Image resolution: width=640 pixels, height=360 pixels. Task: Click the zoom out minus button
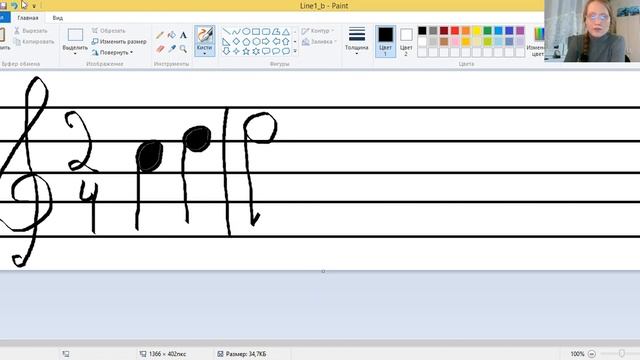point(592,354)
